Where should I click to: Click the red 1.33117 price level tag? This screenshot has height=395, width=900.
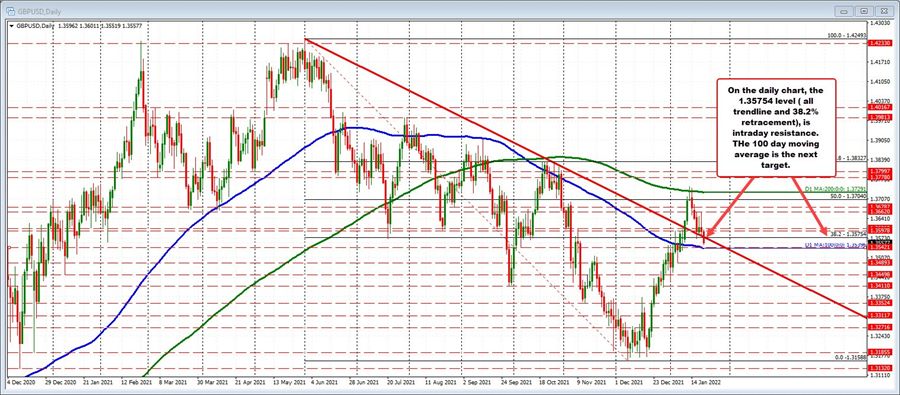pyautogui.click(x=879, y=315)
